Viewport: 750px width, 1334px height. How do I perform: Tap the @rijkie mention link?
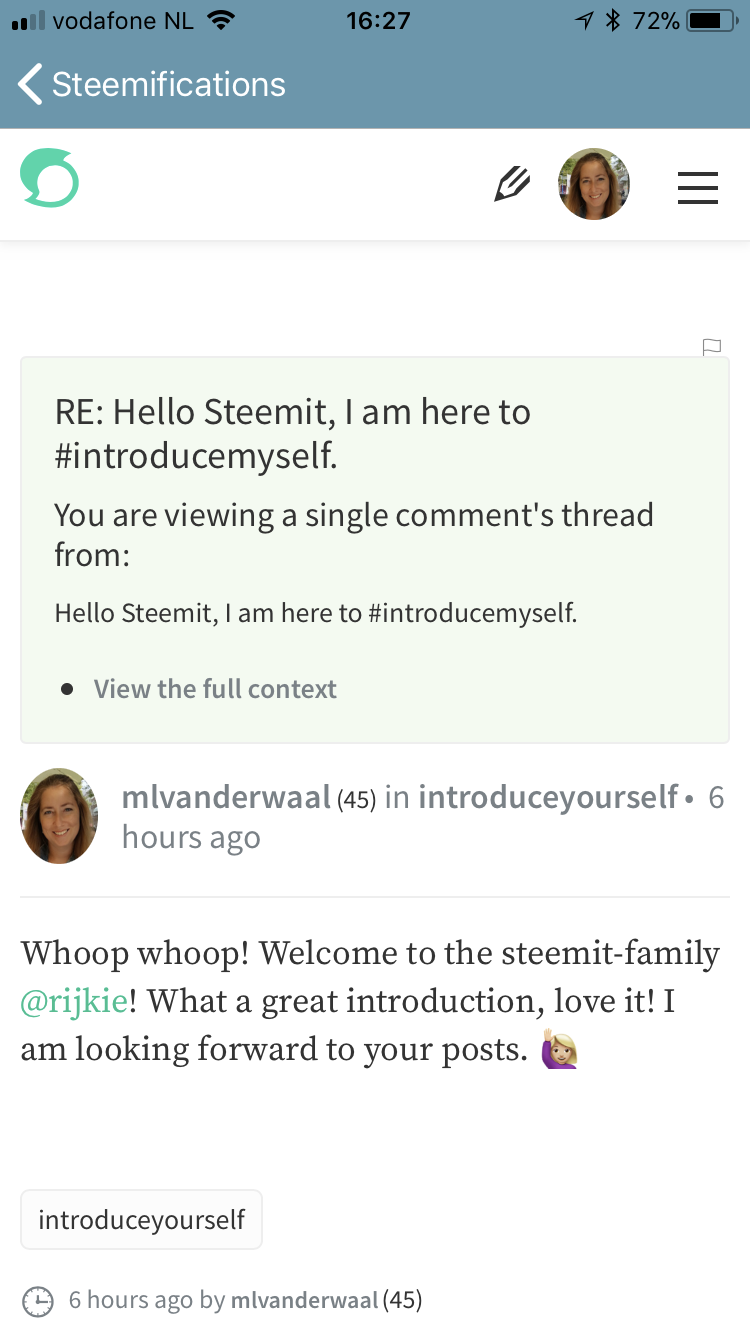coord(75,1002)
